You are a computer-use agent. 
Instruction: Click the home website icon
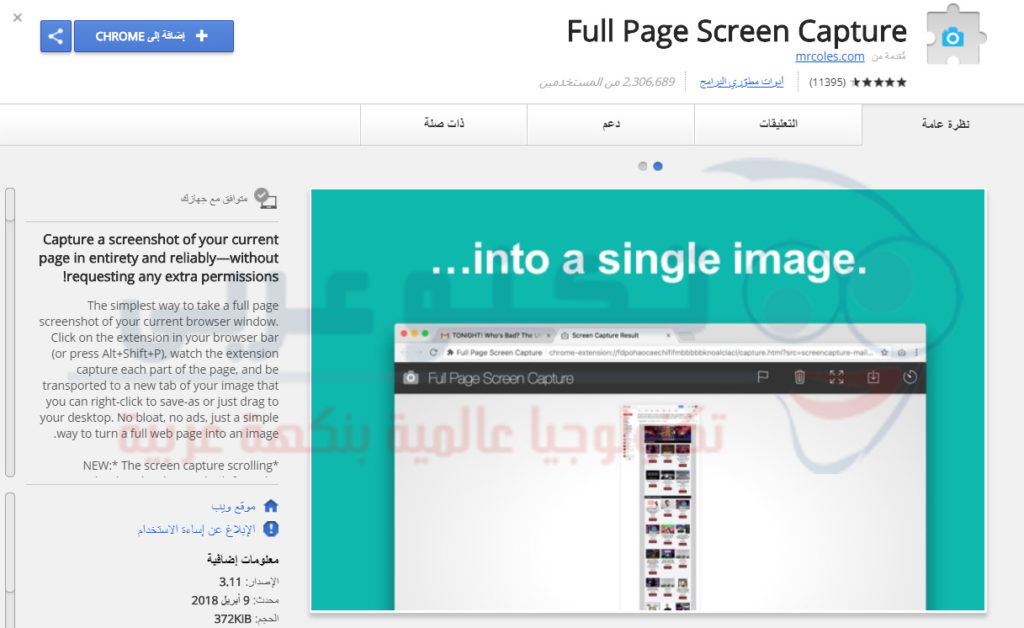(270, 506)
